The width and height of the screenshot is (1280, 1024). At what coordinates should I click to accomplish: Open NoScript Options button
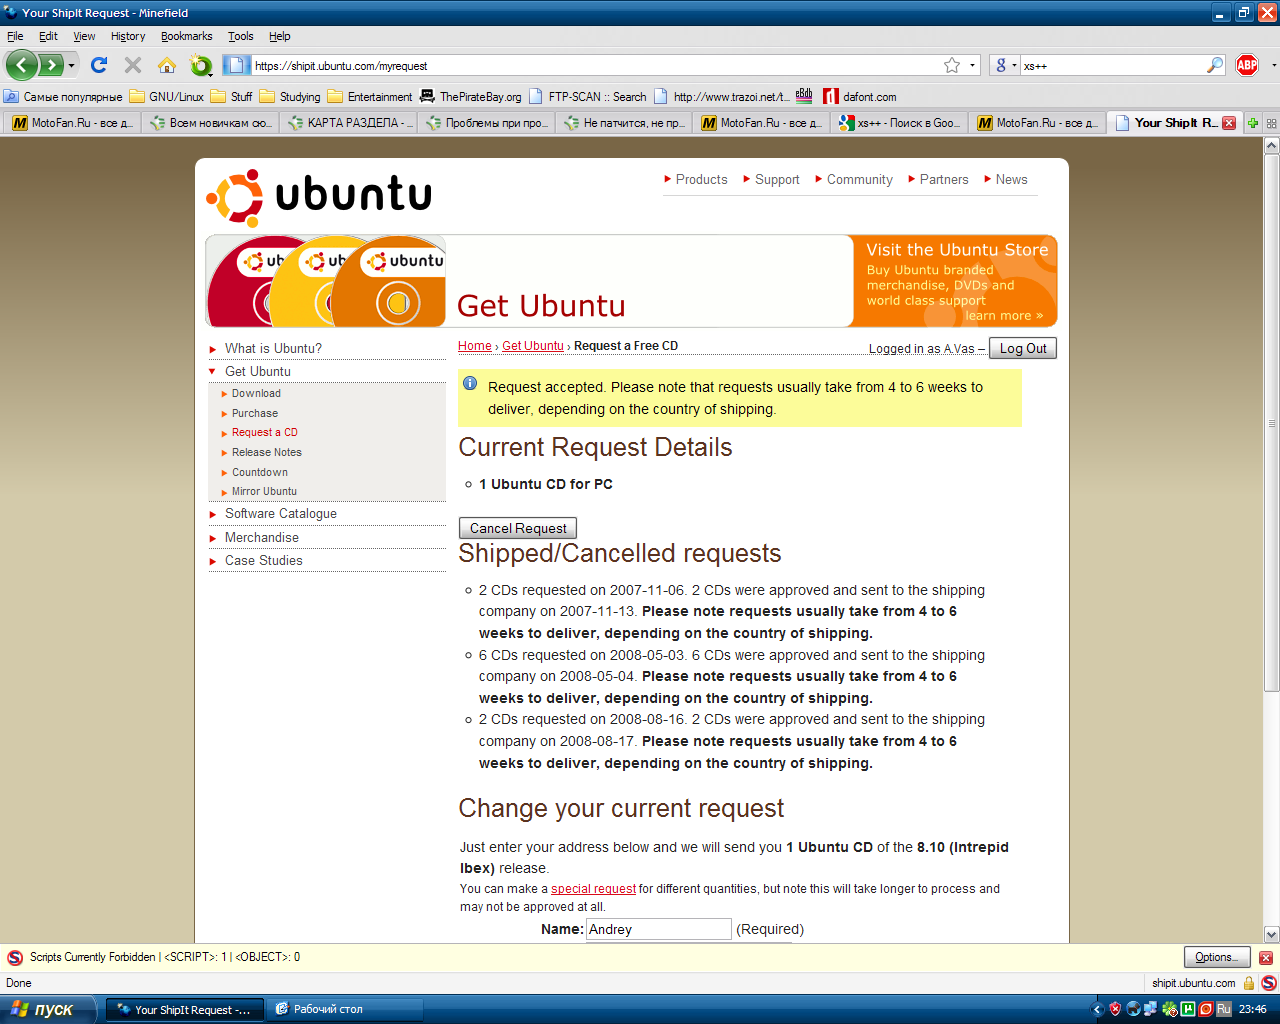(1216, 957)
